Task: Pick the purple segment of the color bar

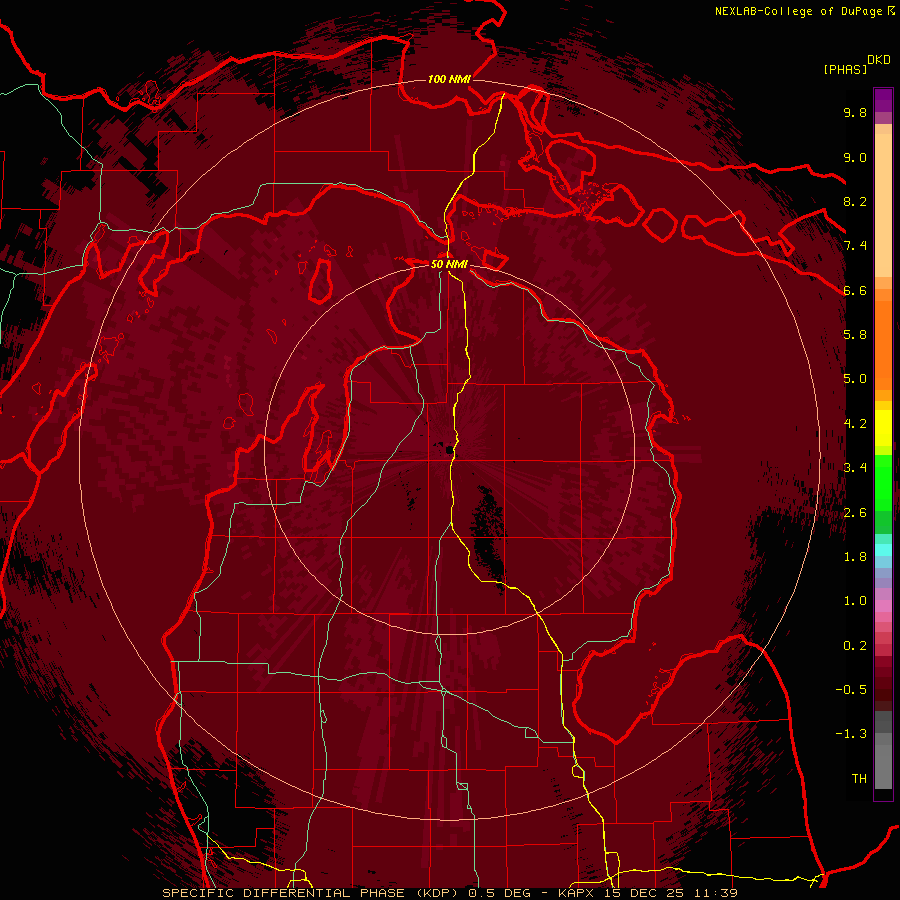Action: click(883, 100)
